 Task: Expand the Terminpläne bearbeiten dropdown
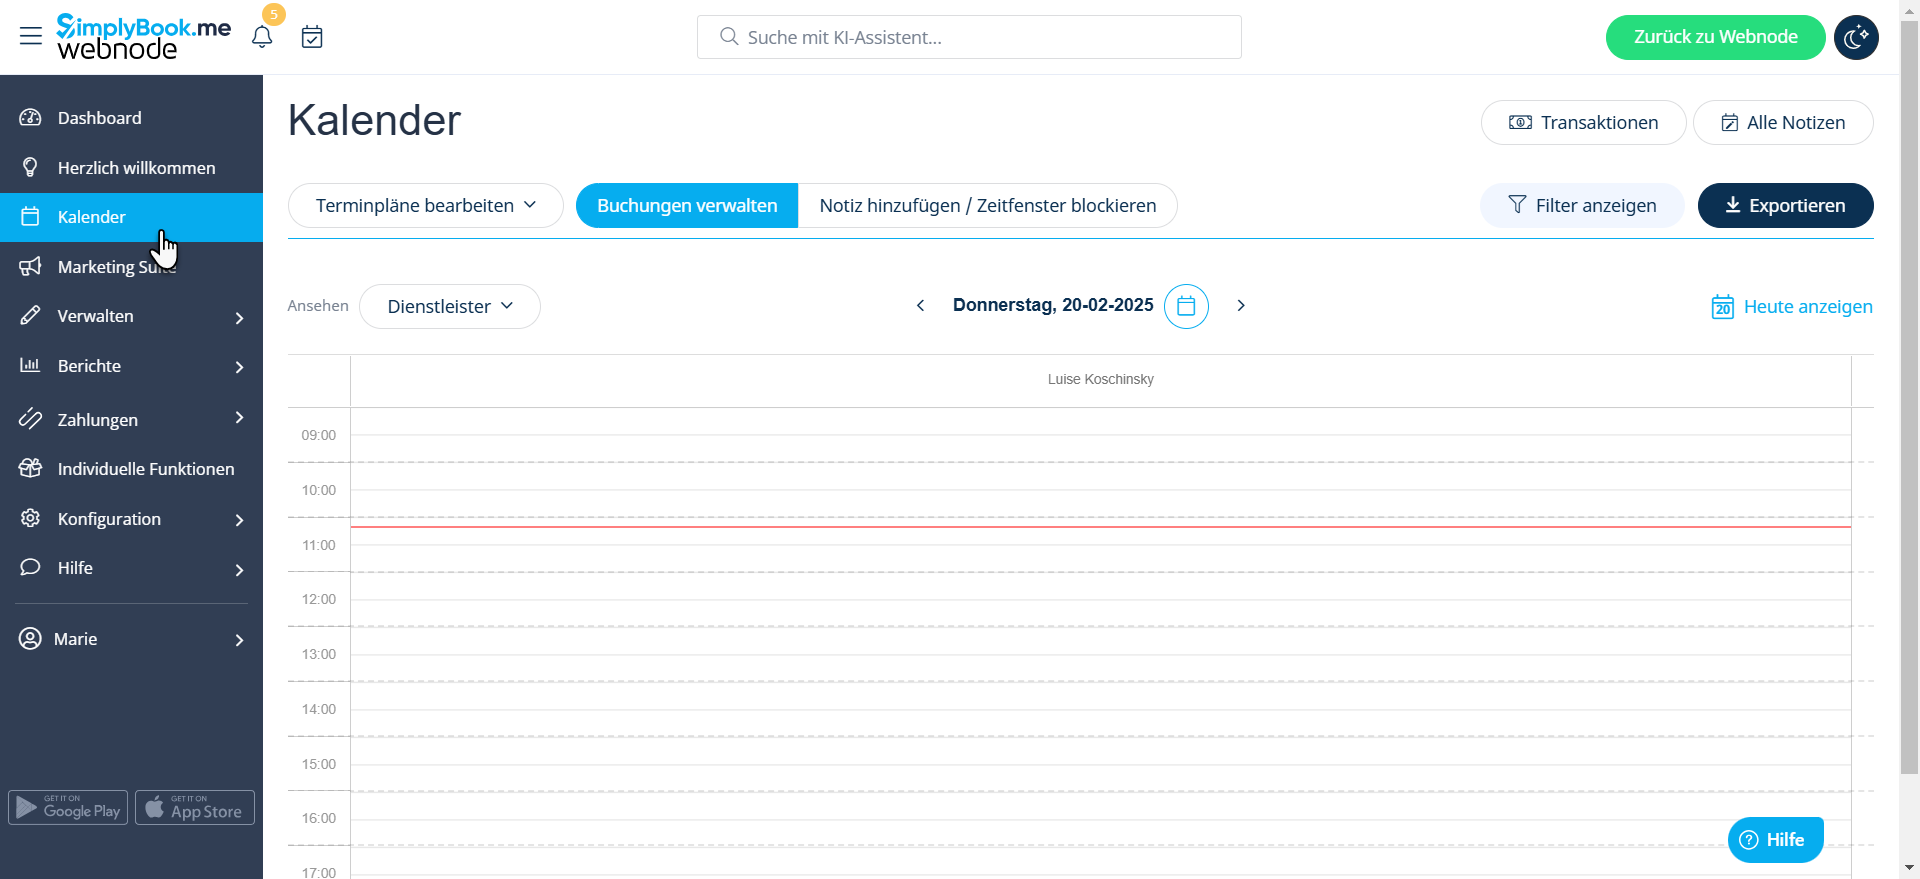pyautogui.click(x=426, y=206)
